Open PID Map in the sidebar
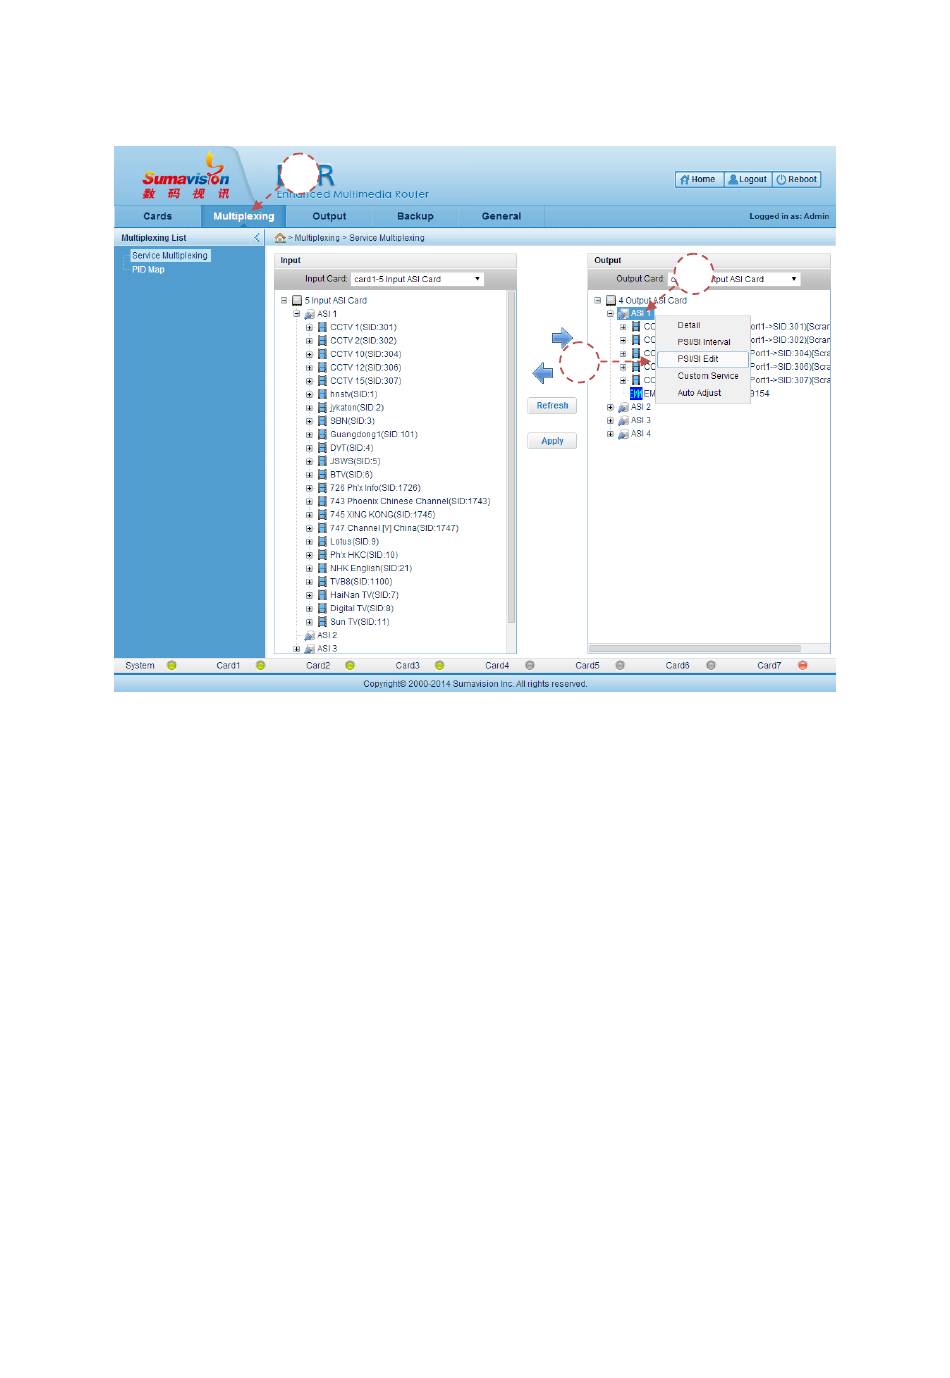 click(x=148, y=270)
